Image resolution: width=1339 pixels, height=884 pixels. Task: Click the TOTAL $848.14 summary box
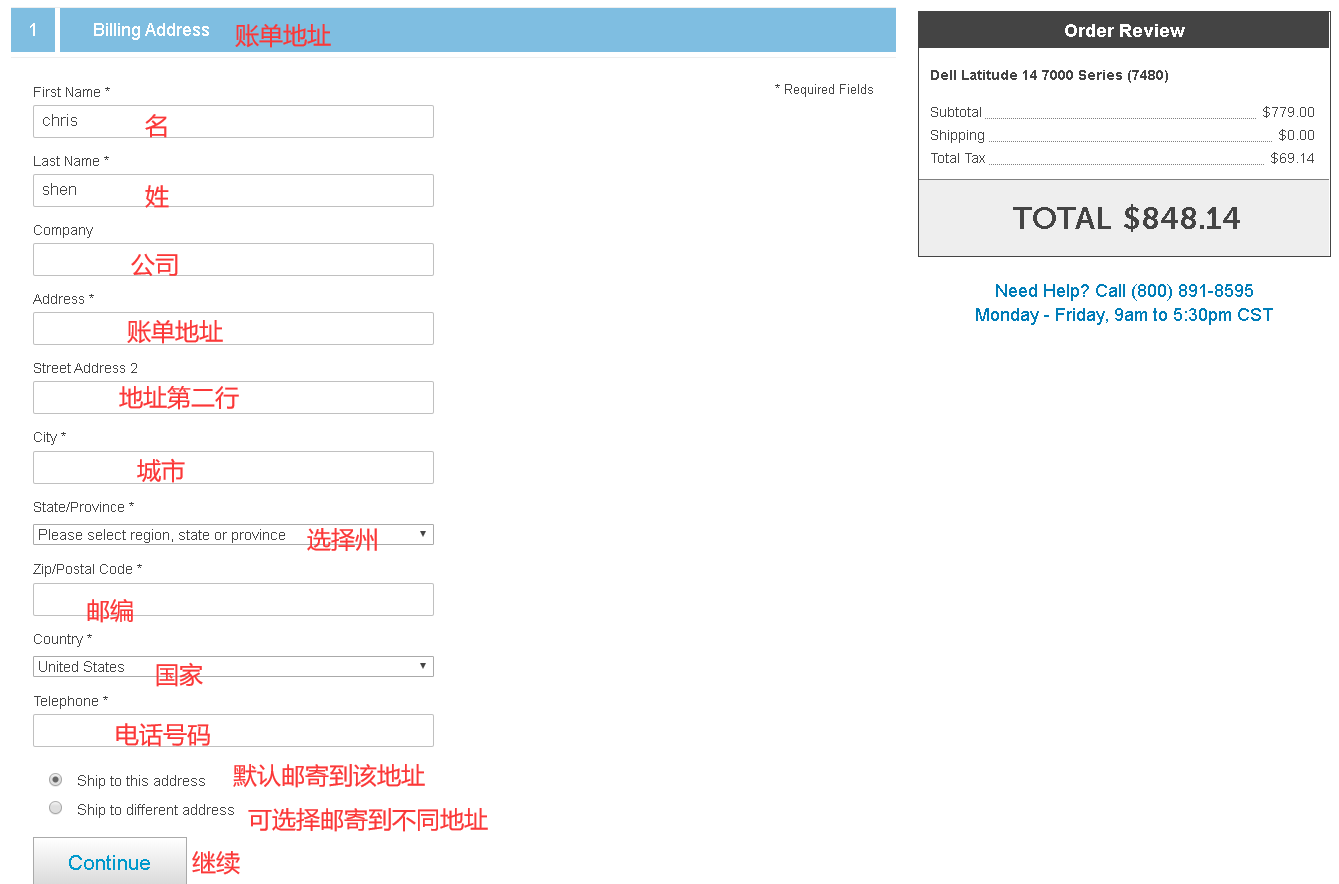coord(1125,218)
